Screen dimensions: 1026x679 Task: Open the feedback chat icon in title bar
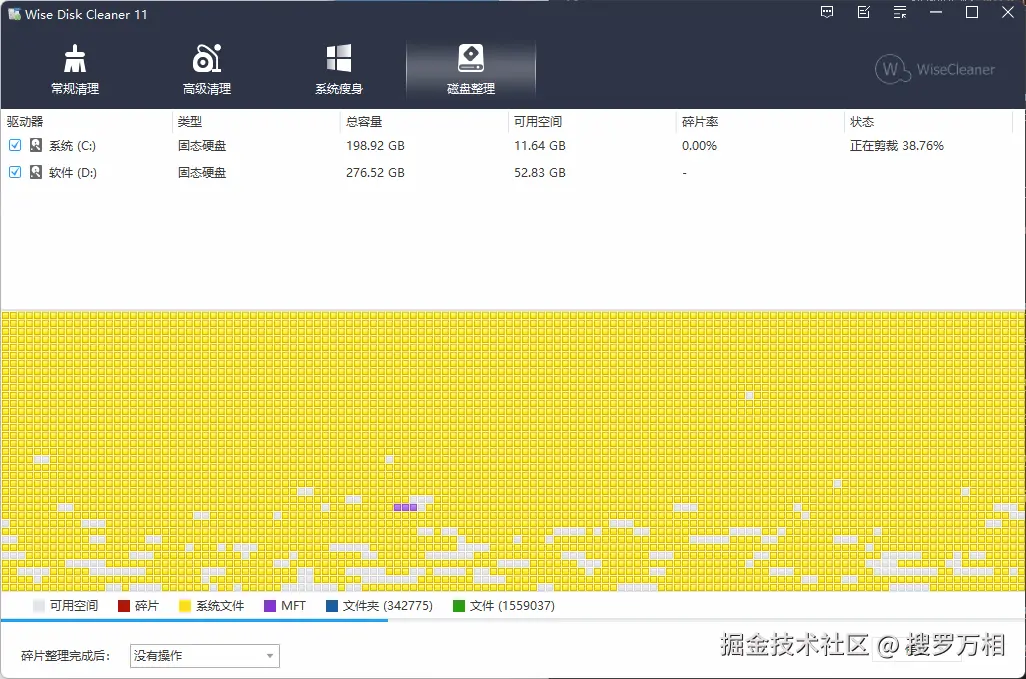tap(827, 12)
